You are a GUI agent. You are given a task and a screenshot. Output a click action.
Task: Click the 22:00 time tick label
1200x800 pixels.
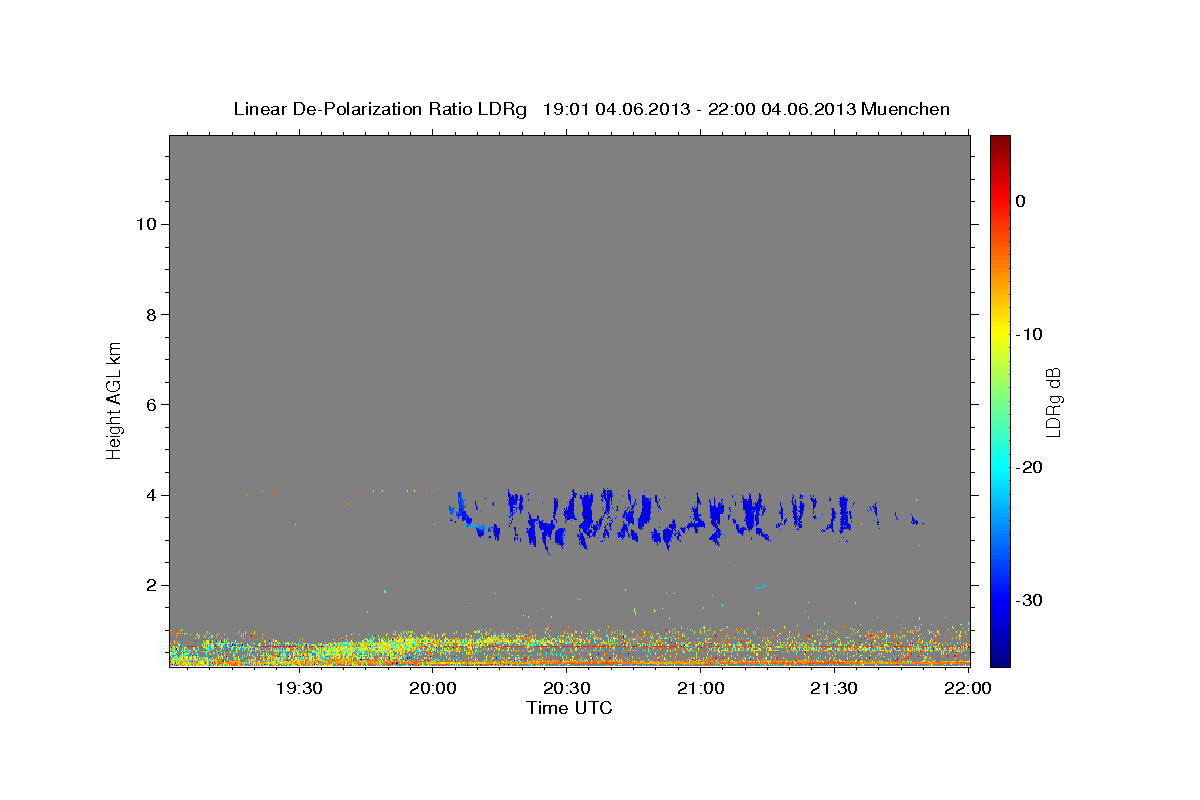[968, 688]
